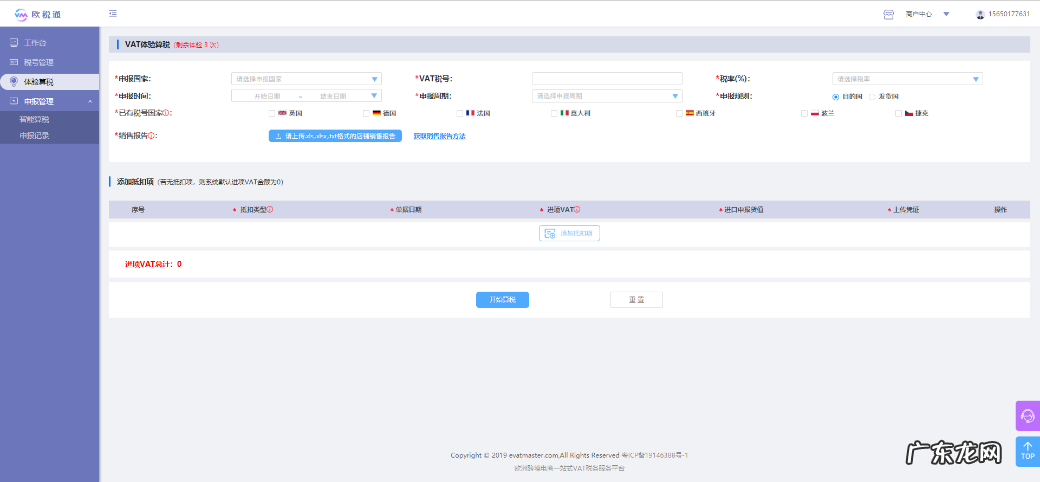The width and height of the screenshot is (1040, 482).
Task: Check the 英国 country checkbox
Action: tap(271, 113)
